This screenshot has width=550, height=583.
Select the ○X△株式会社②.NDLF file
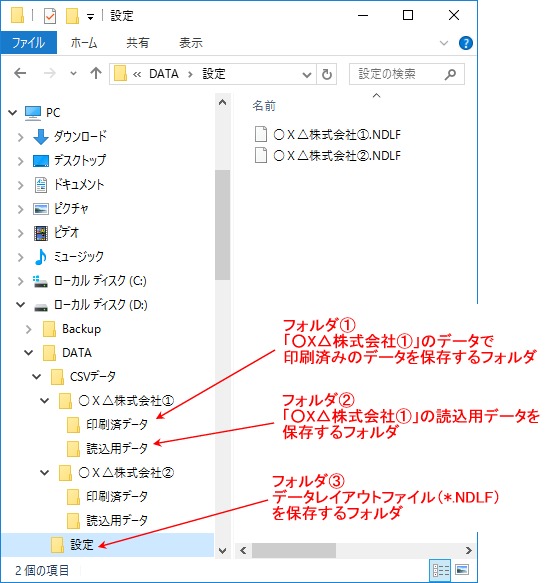(x=328, y=155)
